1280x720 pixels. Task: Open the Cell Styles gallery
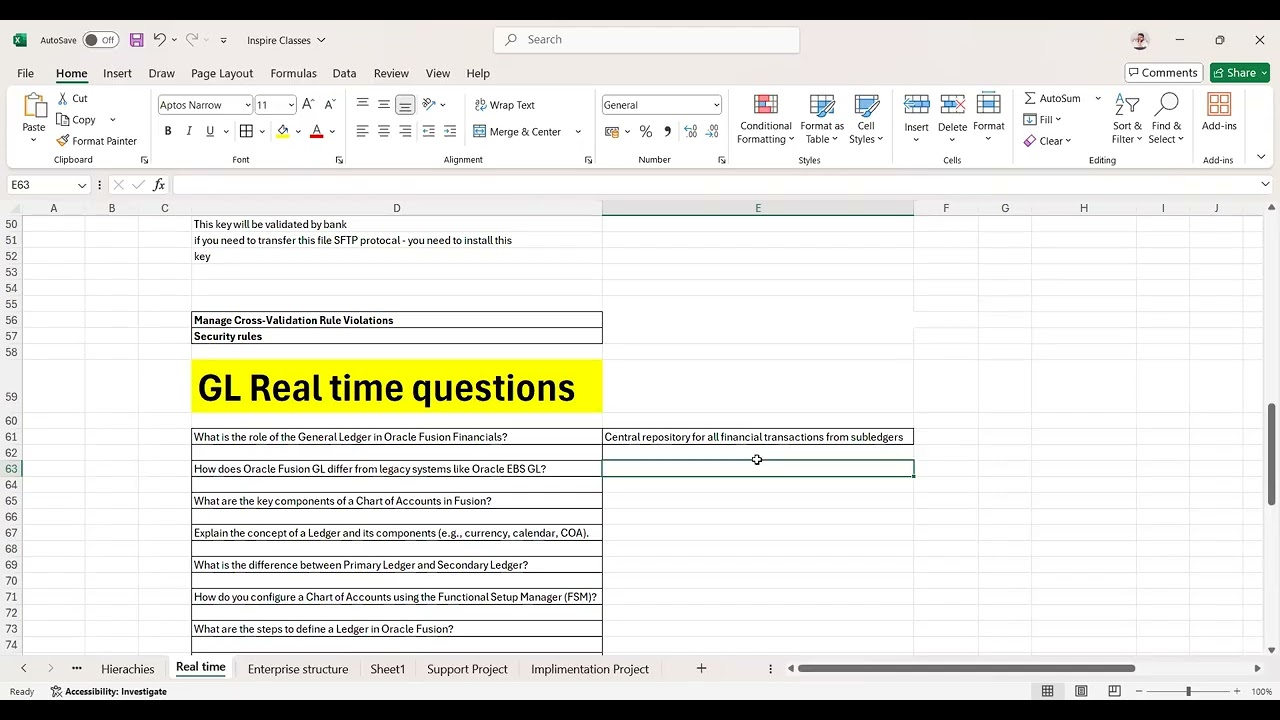[x=866, y=119]
